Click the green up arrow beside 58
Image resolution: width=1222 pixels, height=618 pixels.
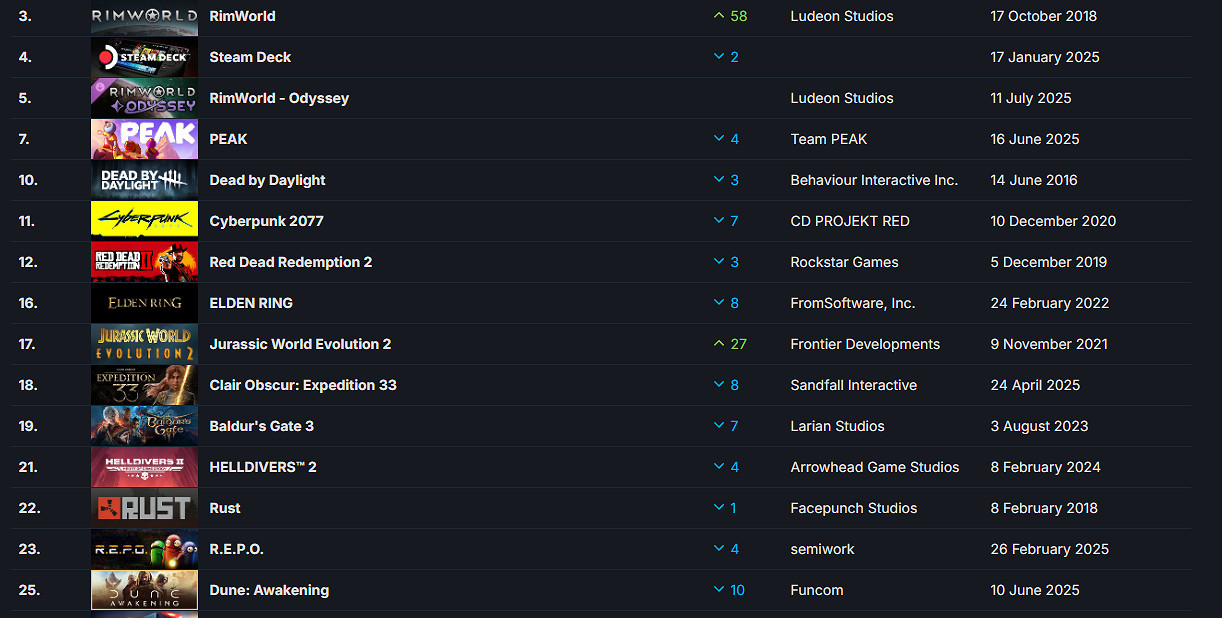click(x=718, y=16)
